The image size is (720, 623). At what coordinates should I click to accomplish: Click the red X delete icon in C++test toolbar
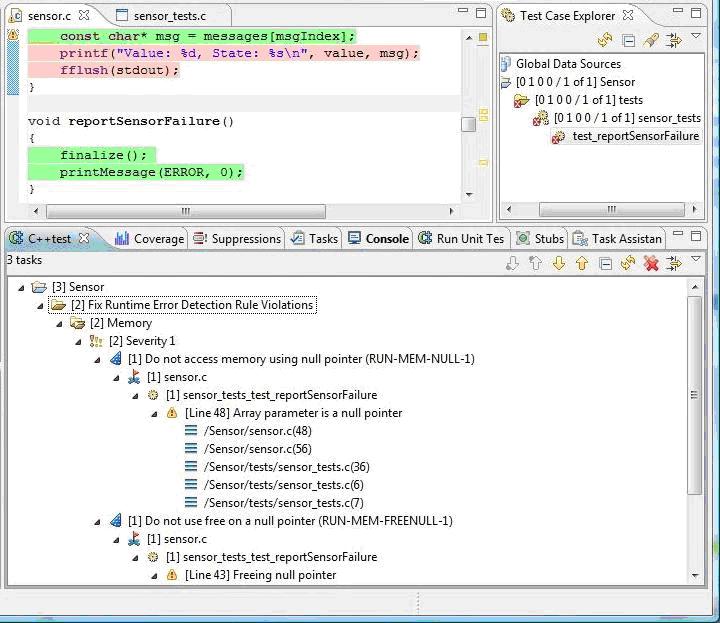(651, 263)
